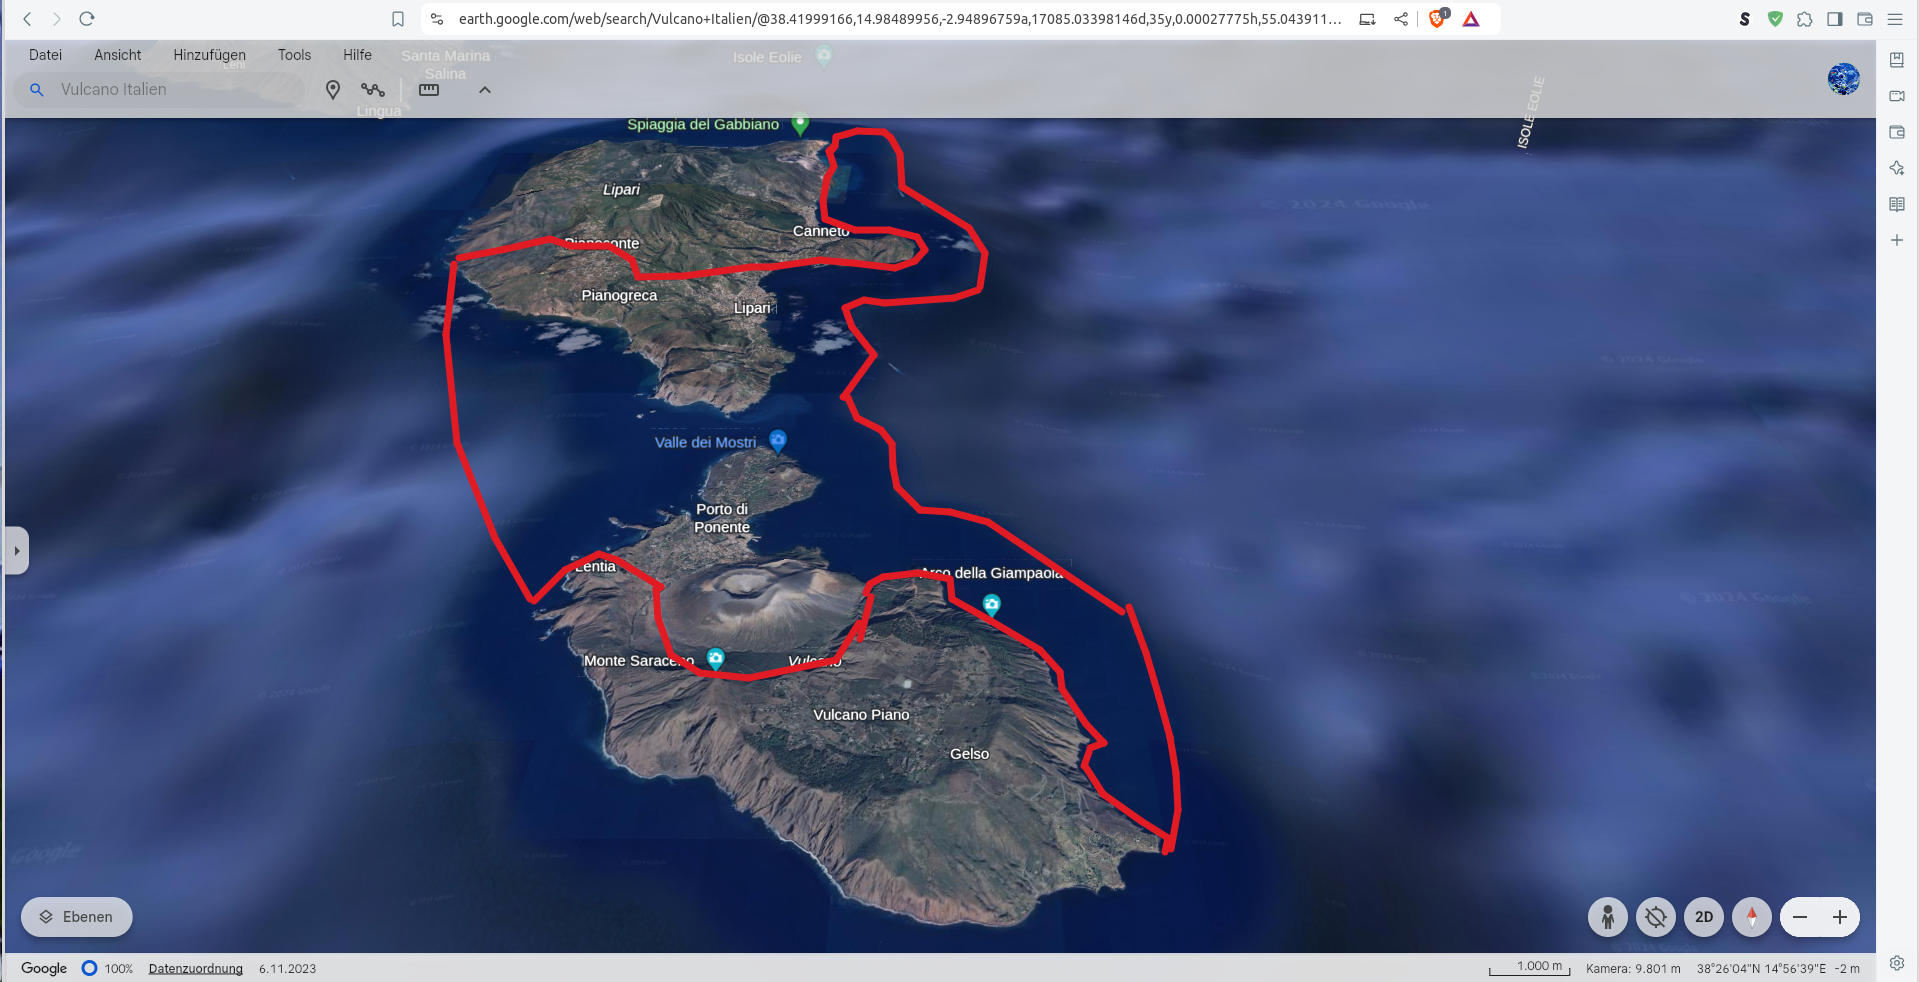Open the Datei menu
The height and width of the screenshot is (982, 1919).
point(45,55)
